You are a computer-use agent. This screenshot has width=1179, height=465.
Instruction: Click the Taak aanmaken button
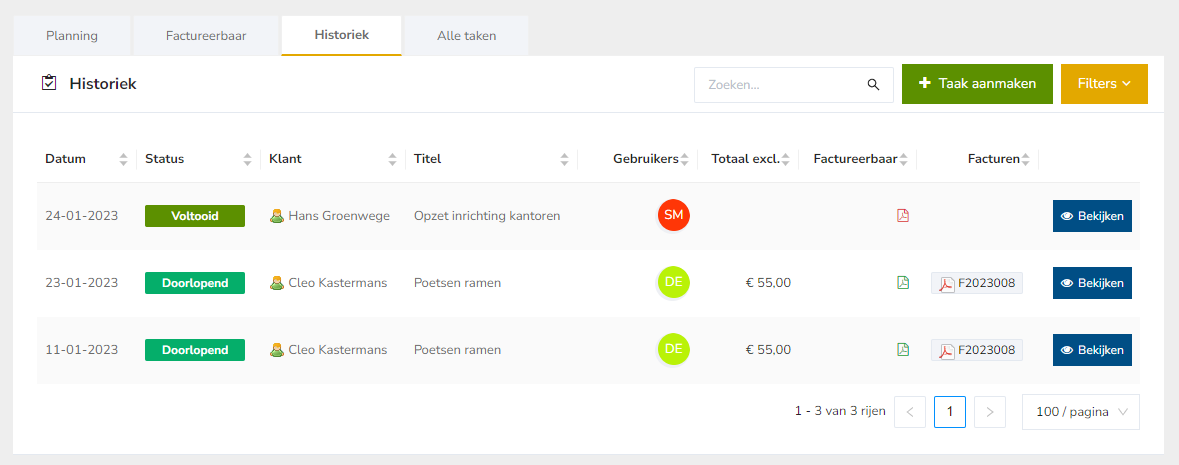click(977, 84)
